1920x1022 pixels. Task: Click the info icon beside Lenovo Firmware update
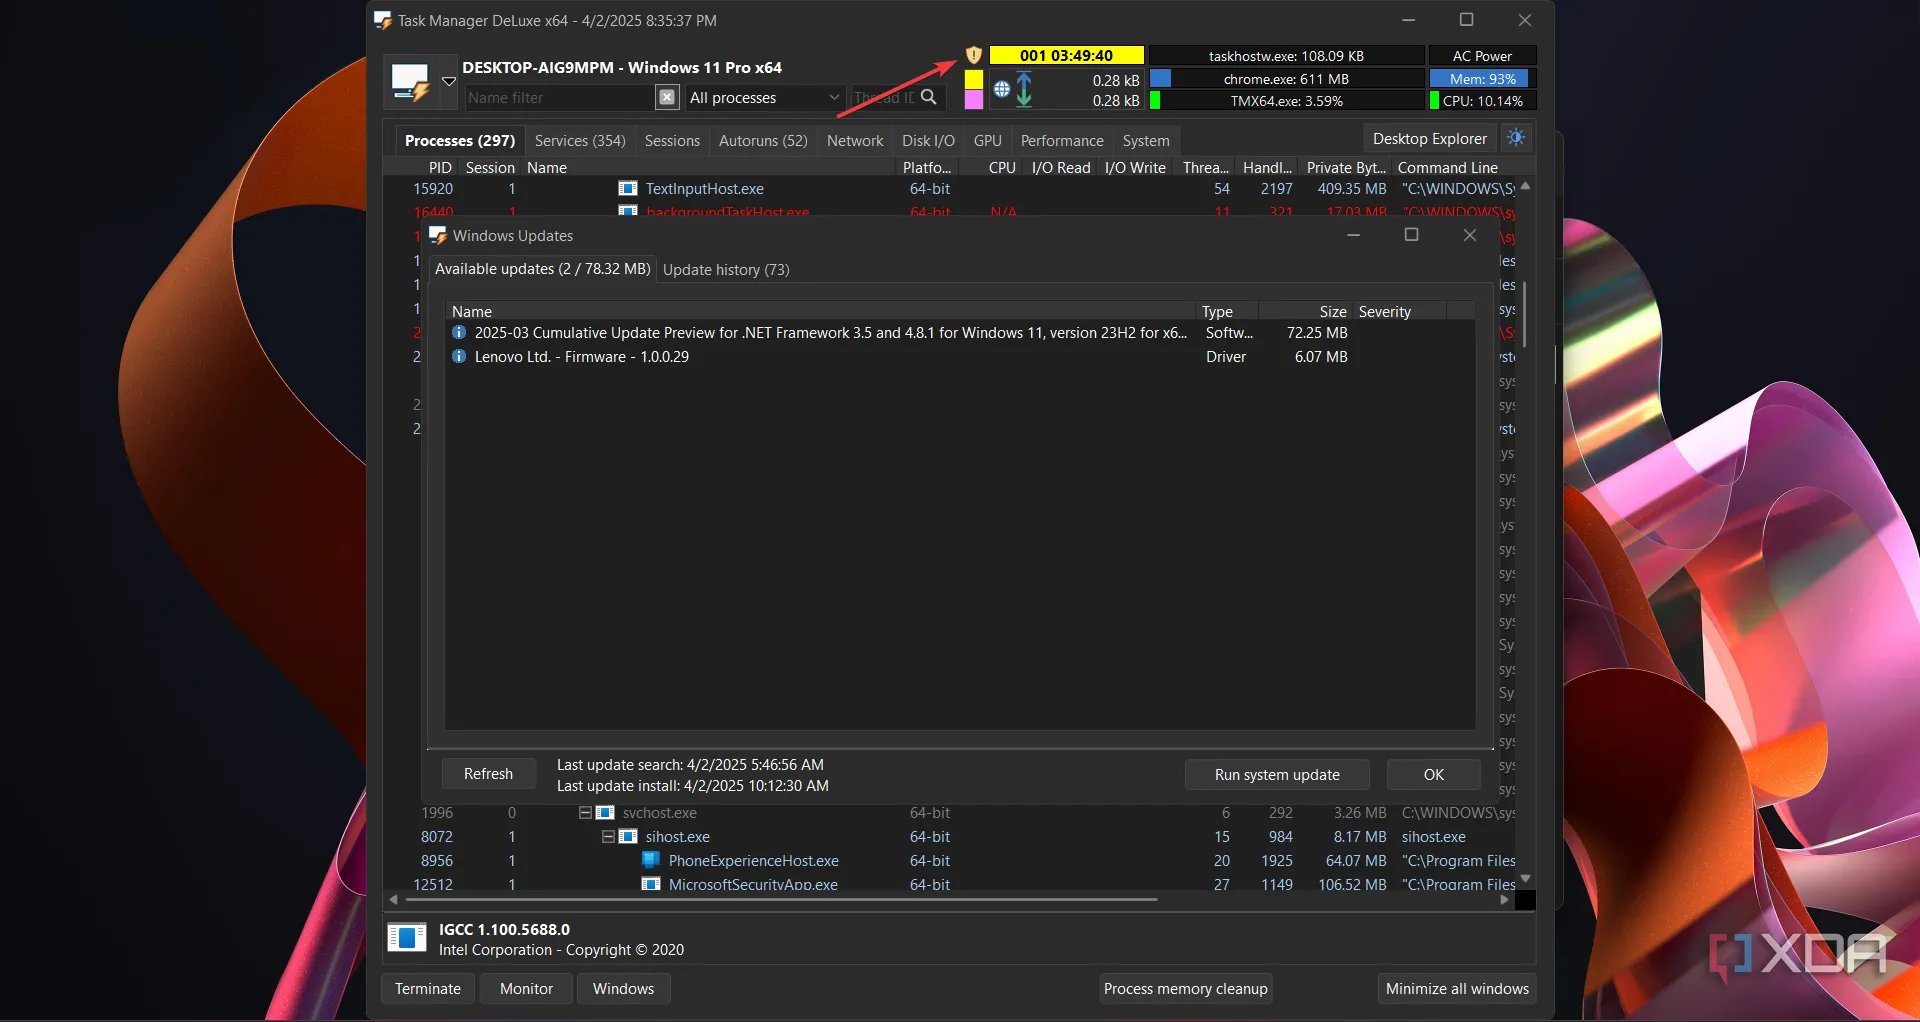[x=459, y=357]
